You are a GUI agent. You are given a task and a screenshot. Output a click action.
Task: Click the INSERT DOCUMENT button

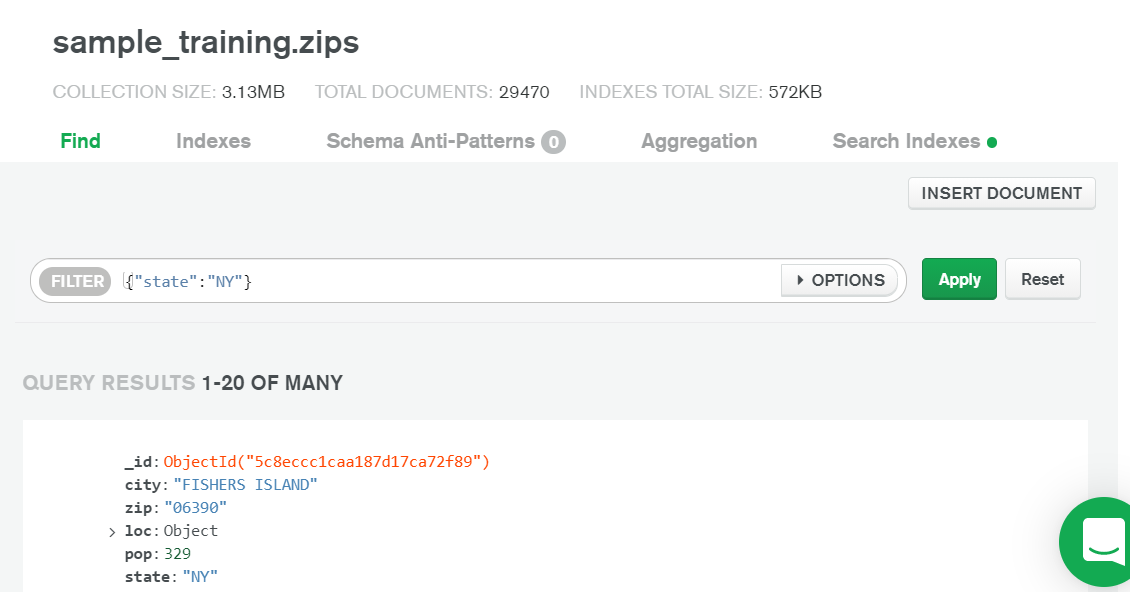(1001, 193)
